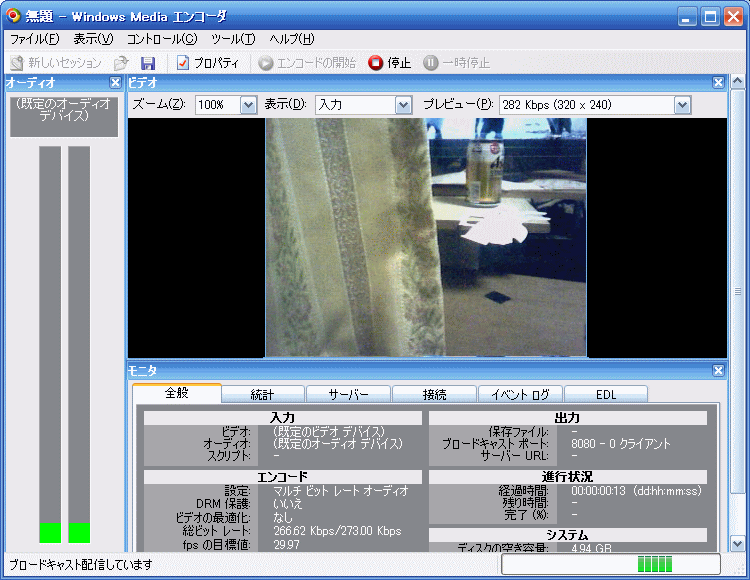Image resolution: width=750 pixels, height=580 pixels.
Task: Click the Stop (停止) encoding button
Action: [389, 63]
